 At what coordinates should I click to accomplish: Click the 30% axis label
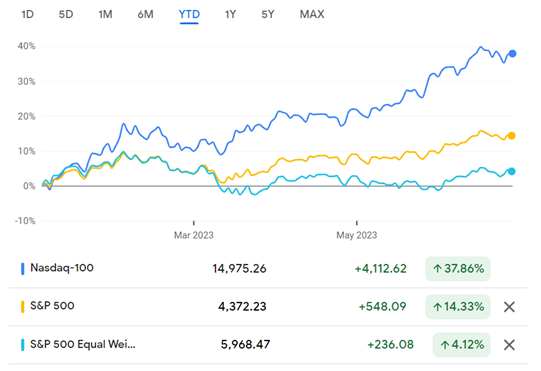pyautogui.click(x=27, y=81)
